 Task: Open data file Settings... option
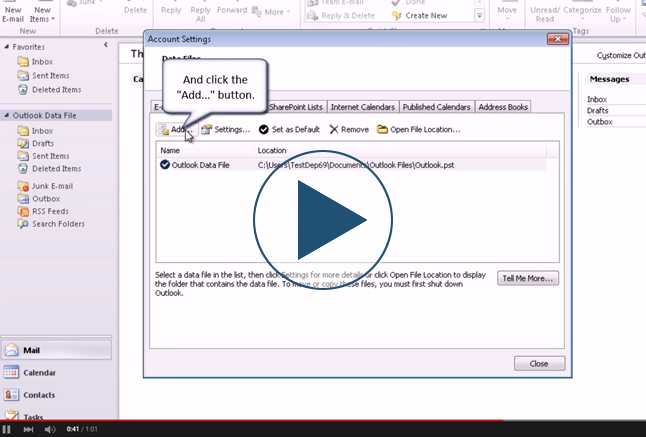pos(226,129)
